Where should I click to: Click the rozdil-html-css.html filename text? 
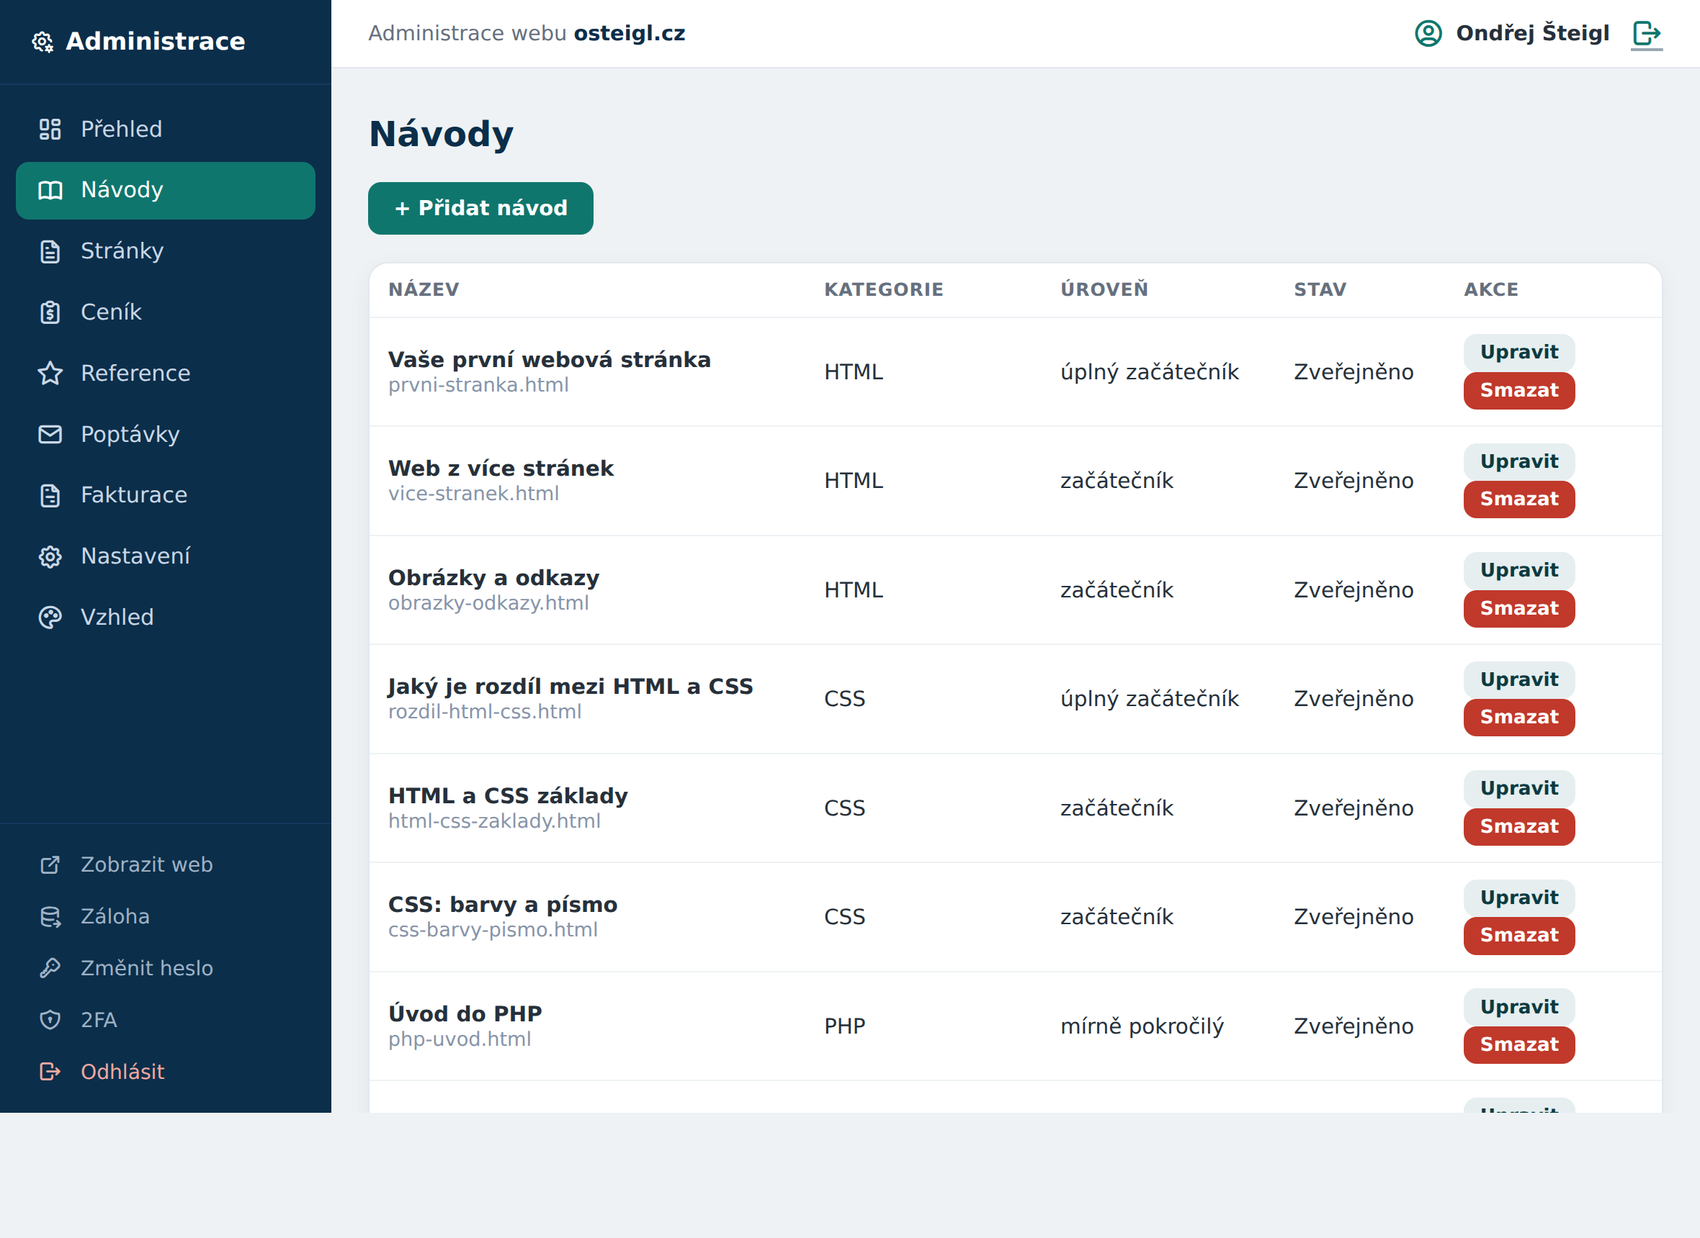[485, 712]
